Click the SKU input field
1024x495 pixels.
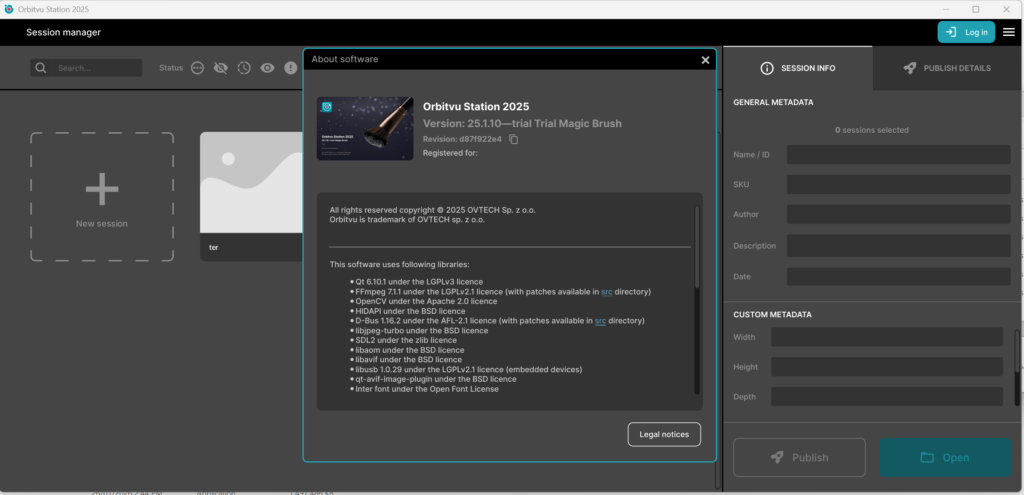(x=898, y=185)
